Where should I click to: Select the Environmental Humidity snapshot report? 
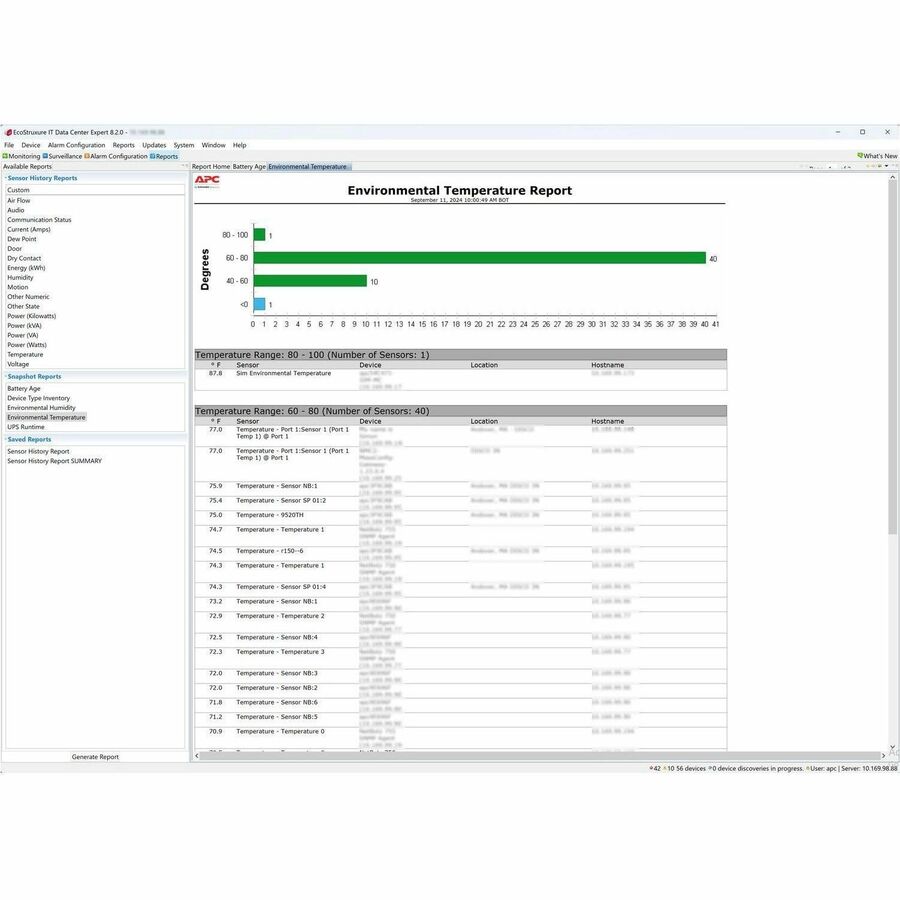42,407
